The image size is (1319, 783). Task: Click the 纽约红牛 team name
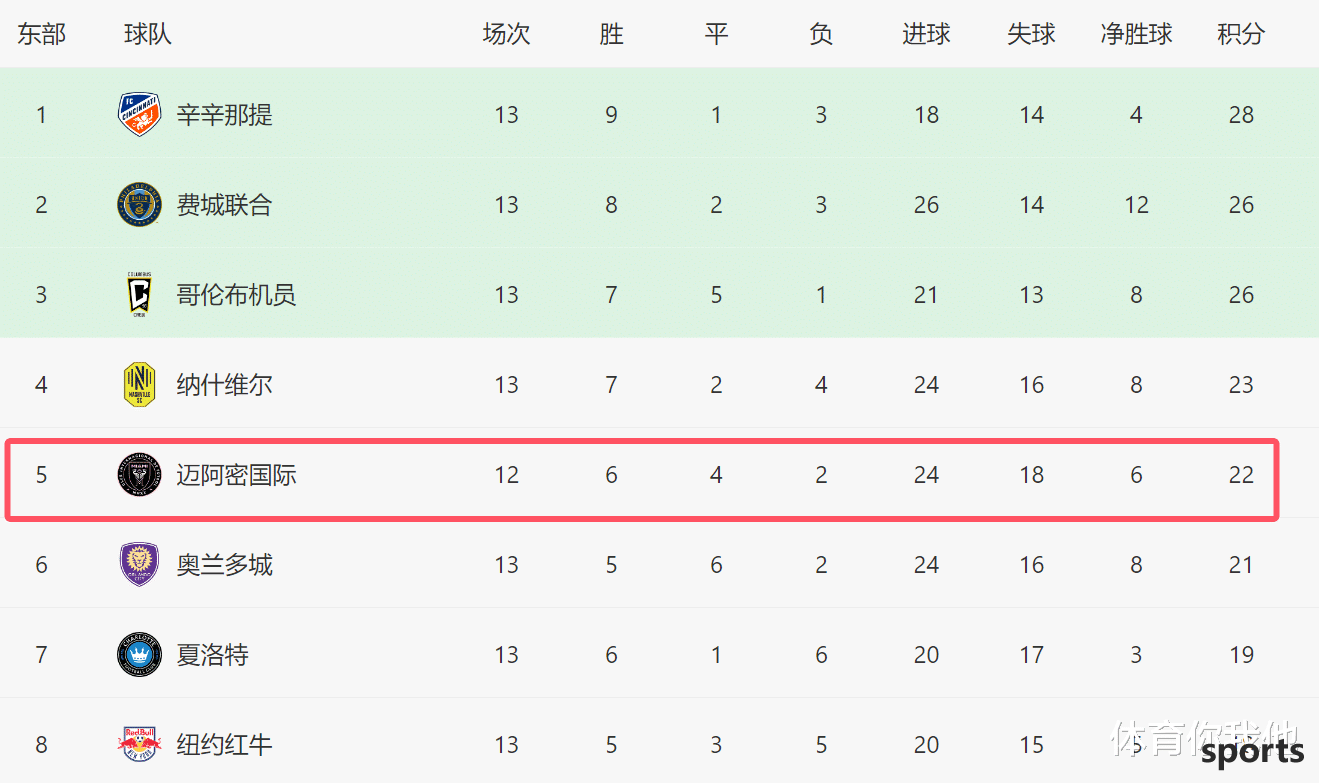point(224,745)
